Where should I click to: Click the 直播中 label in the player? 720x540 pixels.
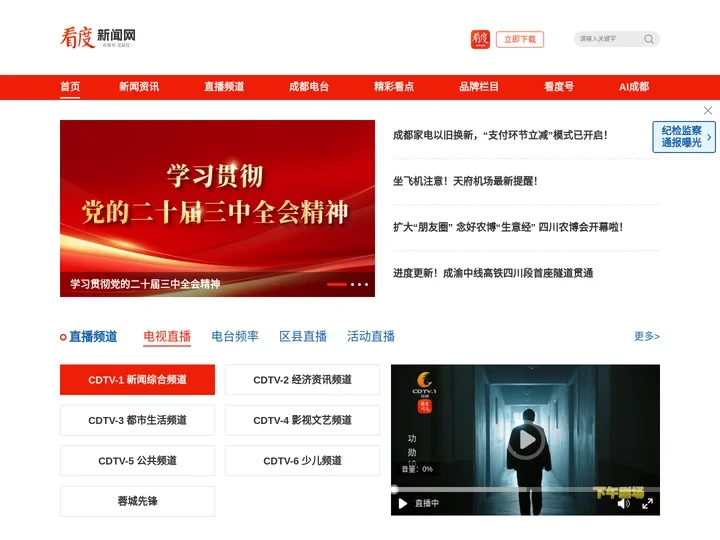pos(427,504)
